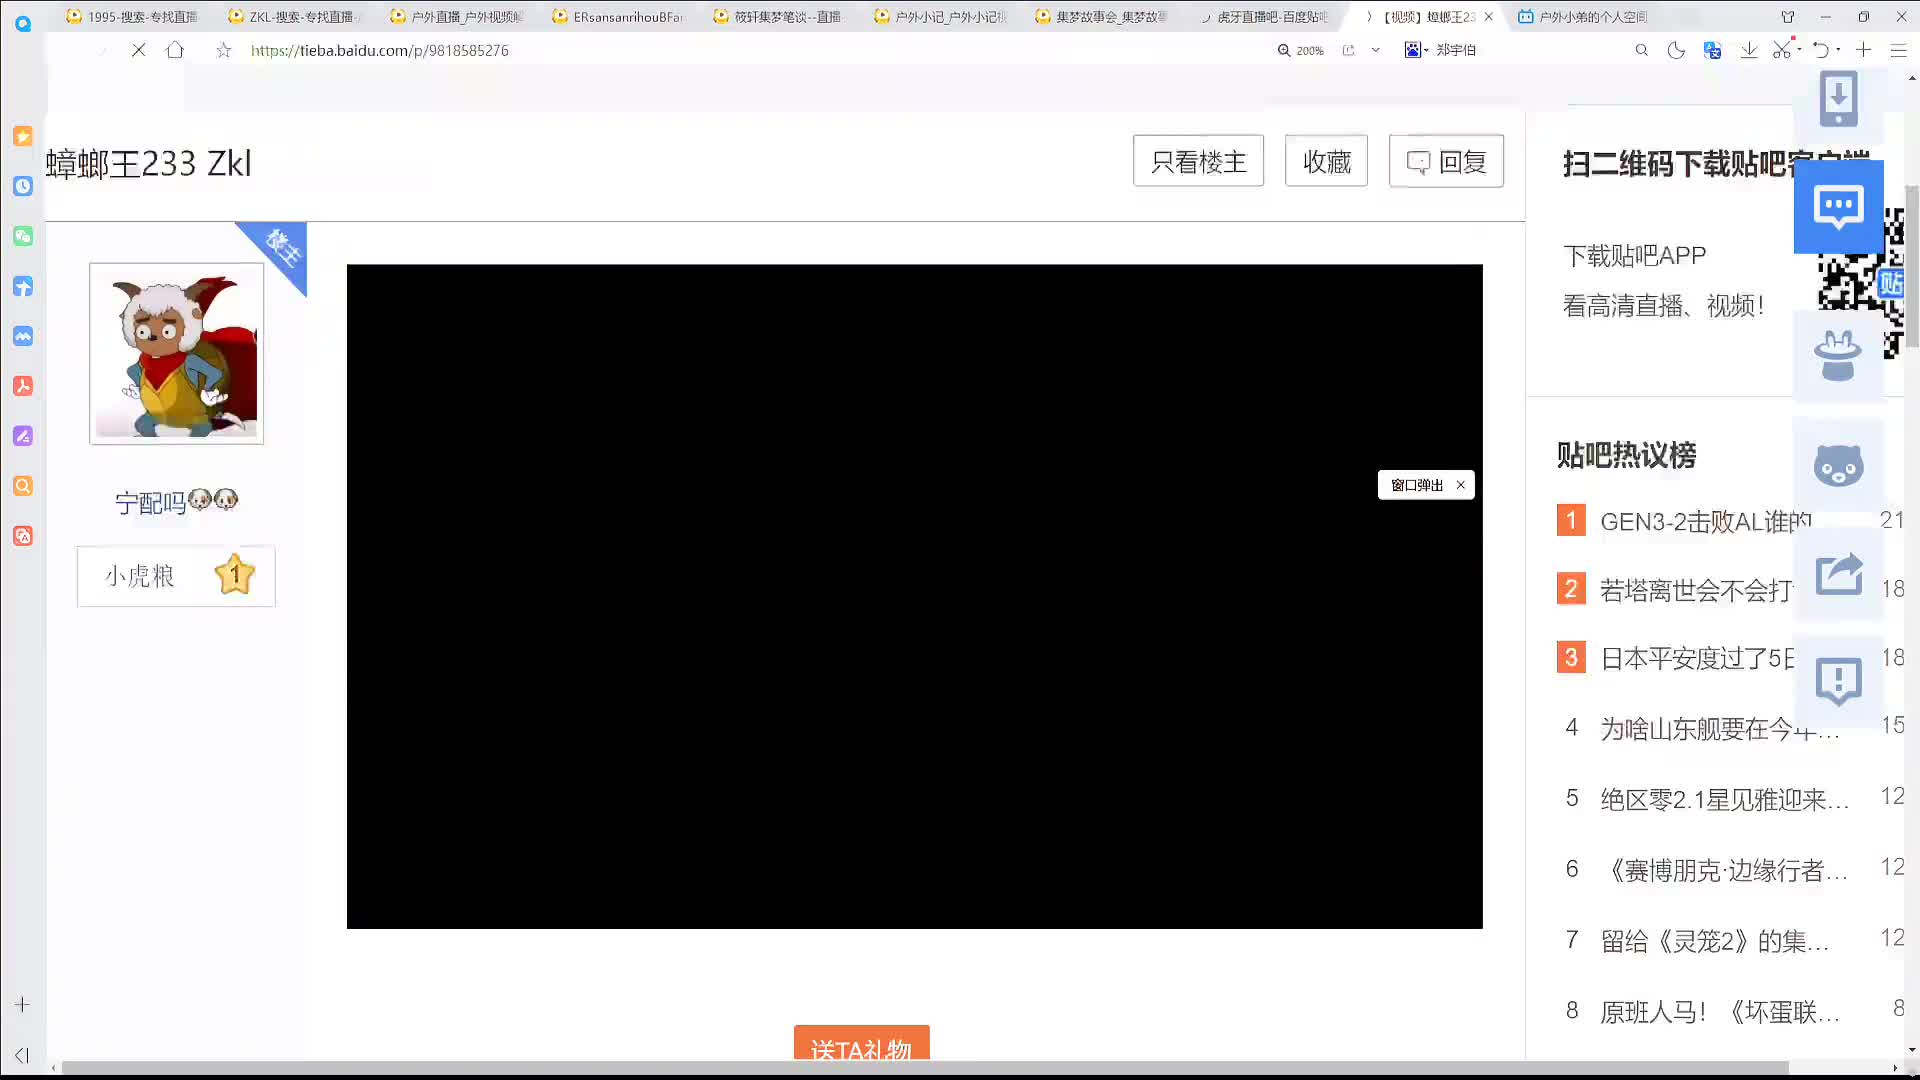Open hot topic 原班人马！《坏蛋联
Viewport: 1920px width, 1080px height.
click(x=1720, y=1012)
